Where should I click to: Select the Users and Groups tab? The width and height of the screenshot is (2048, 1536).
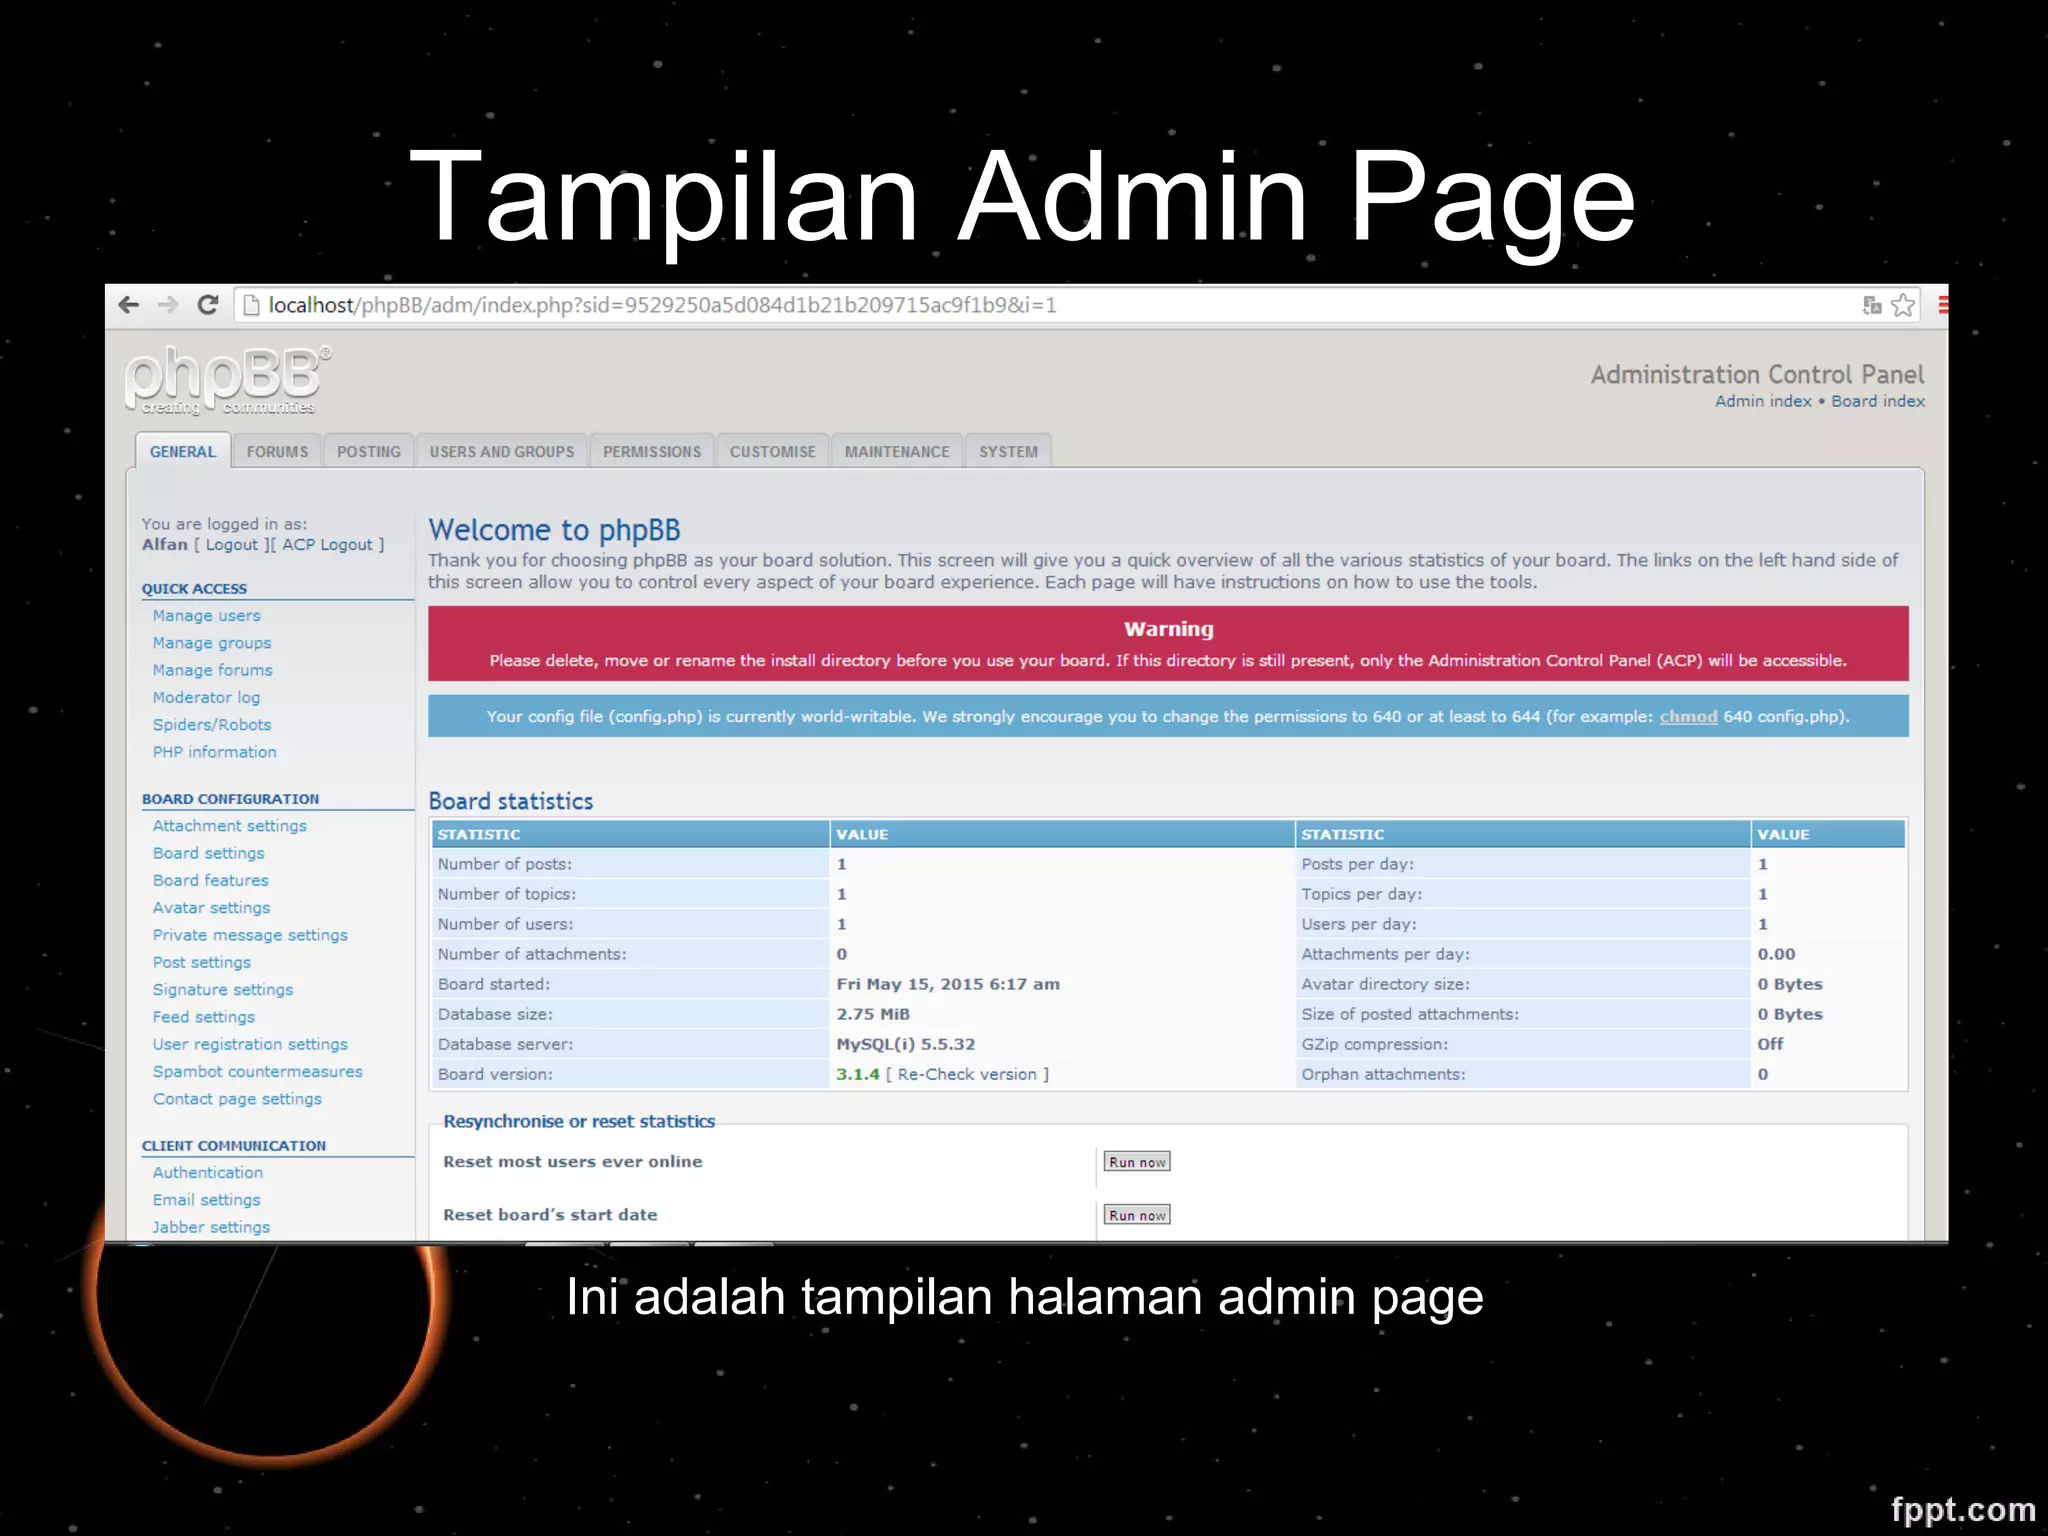tap(502, 451)
